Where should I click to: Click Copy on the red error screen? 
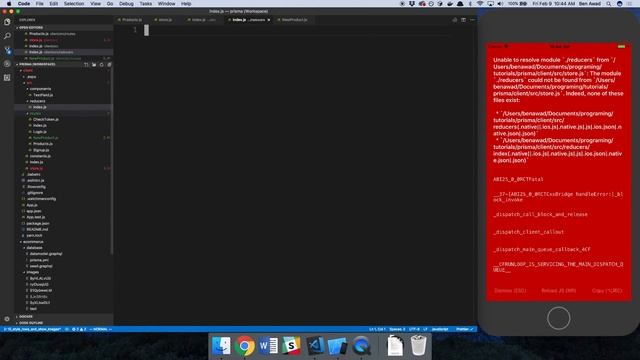click(607, 291)
